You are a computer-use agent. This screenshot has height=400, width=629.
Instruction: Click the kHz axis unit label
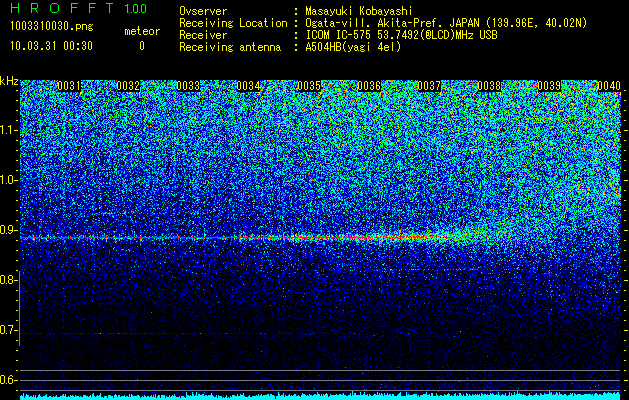(x=9, y=81)
